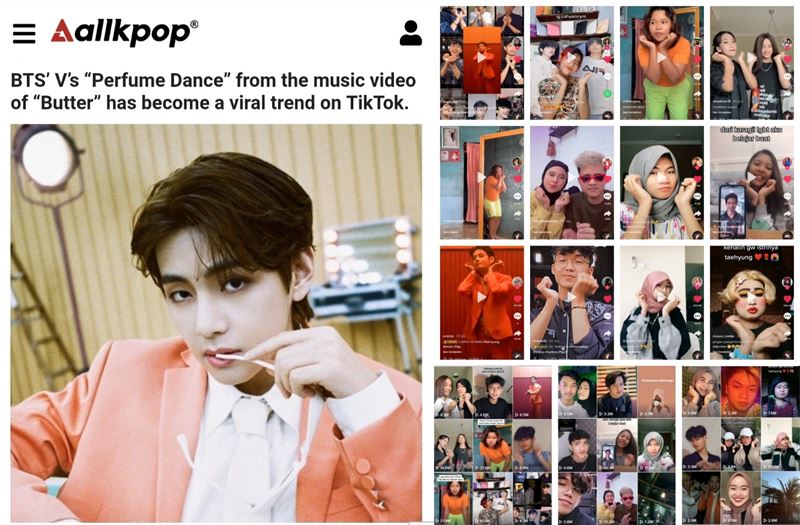Like the video with red sunglasses man
The image size is (800, 525).
[x=607, y=178]
